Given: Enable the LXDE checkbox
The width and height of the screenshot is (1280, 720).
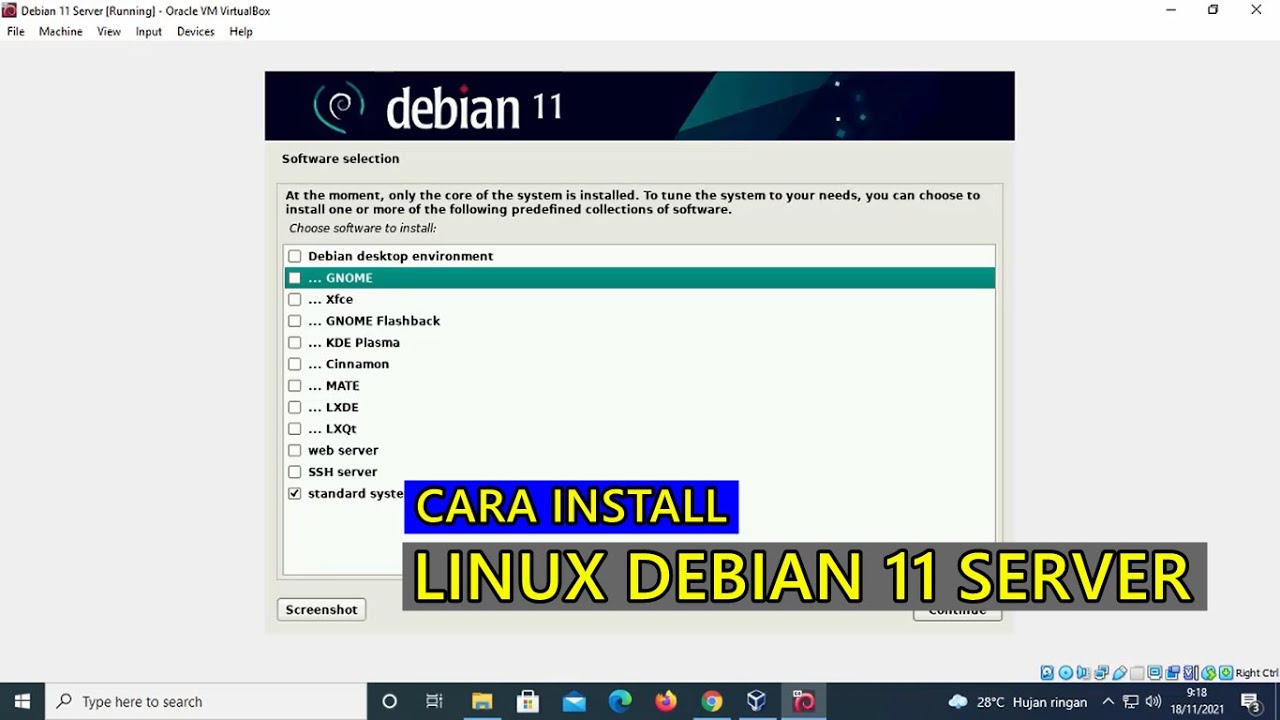Looking at the screenshot, I should coord(294,407).
